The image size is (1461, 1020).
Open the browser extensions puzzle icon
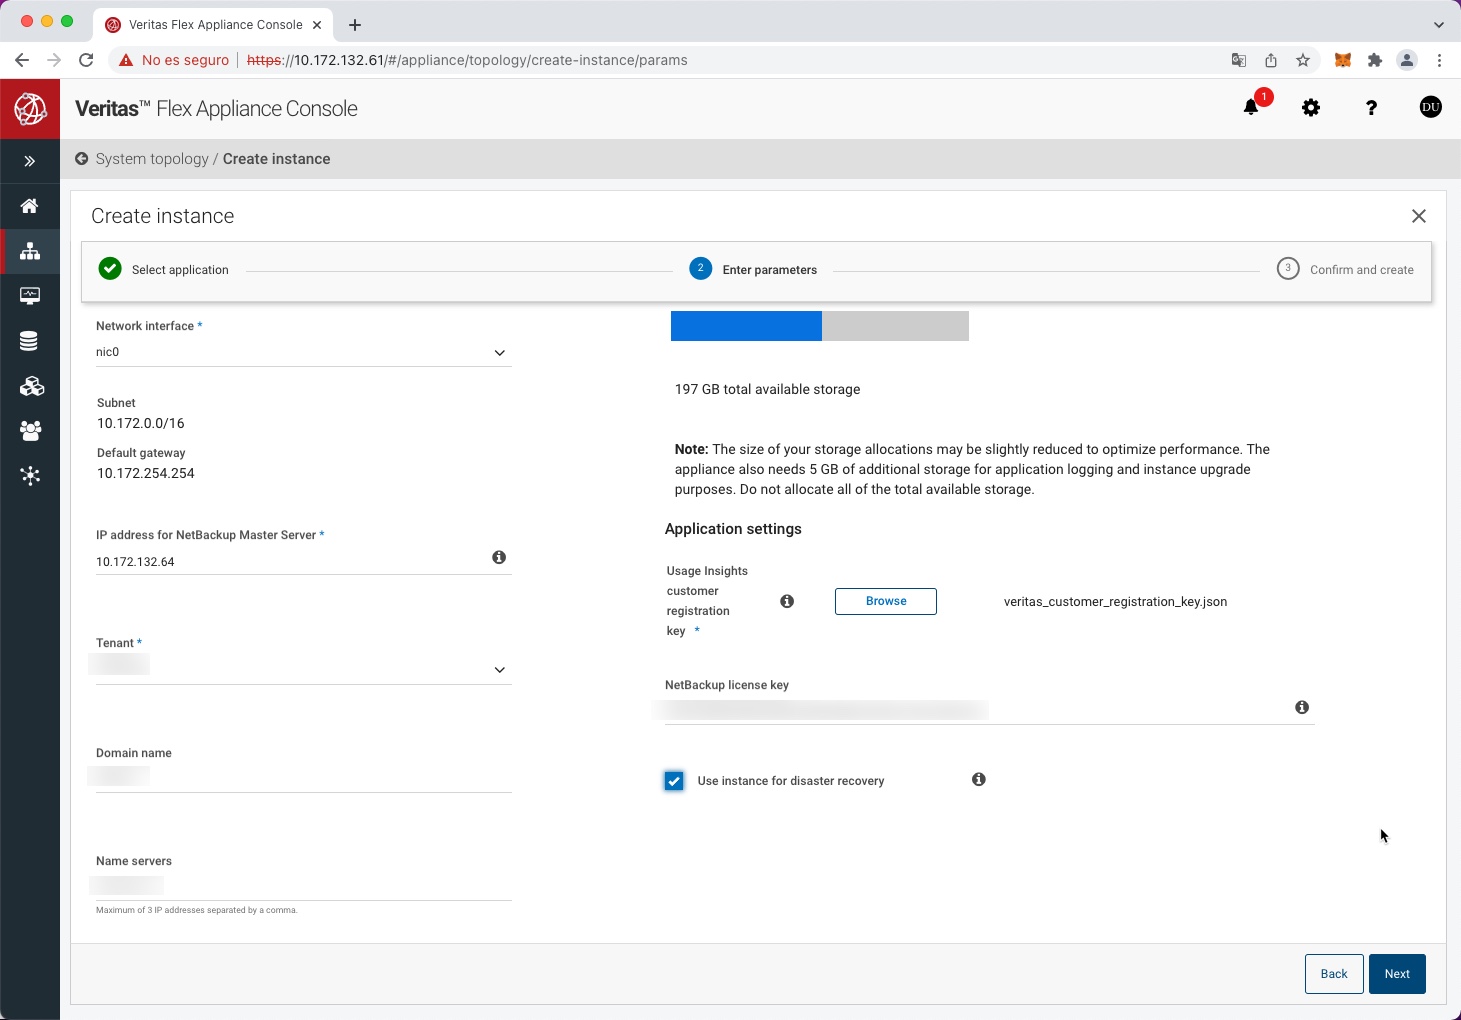click(x=1375, y=60)
